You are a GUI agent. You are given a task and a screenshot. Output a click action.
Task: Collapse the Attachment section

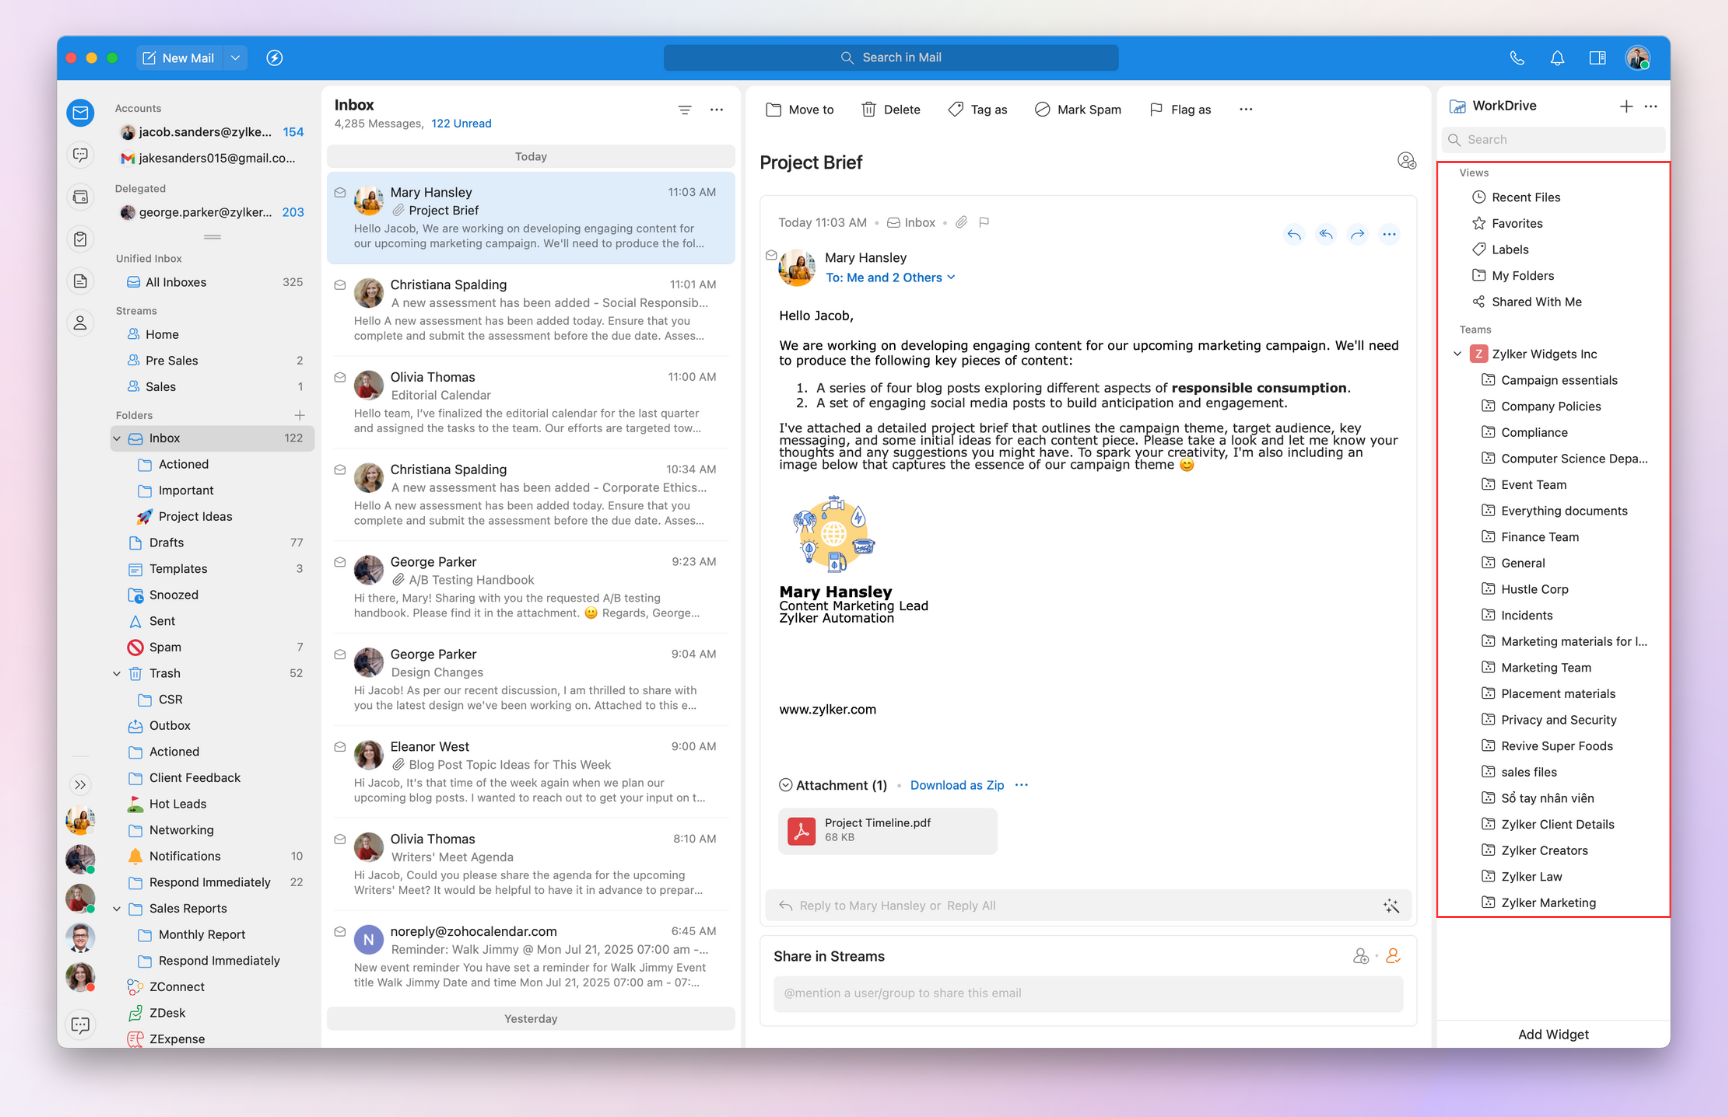coord(785,785)
